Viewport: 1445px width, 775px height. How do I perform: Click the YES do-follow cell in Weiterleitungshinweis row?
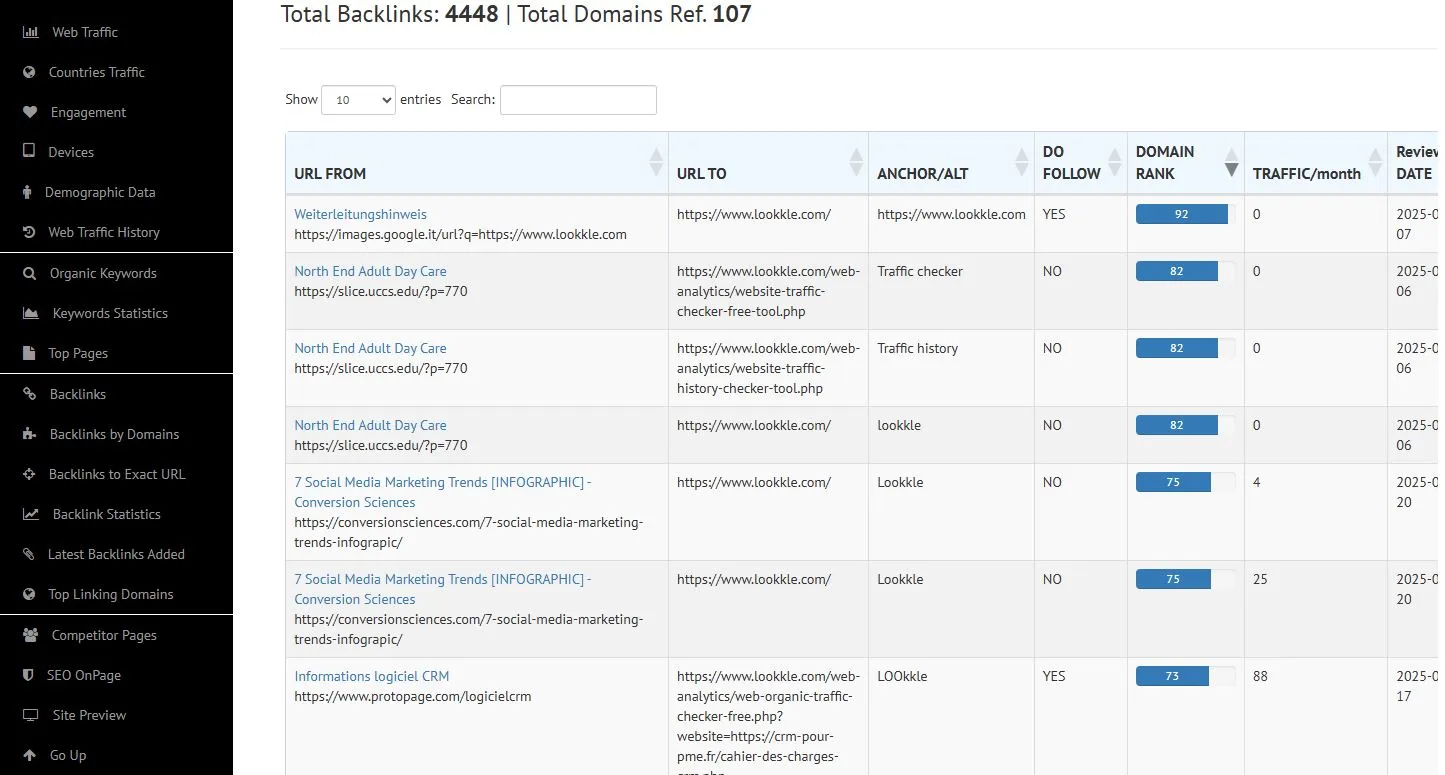1081,224
